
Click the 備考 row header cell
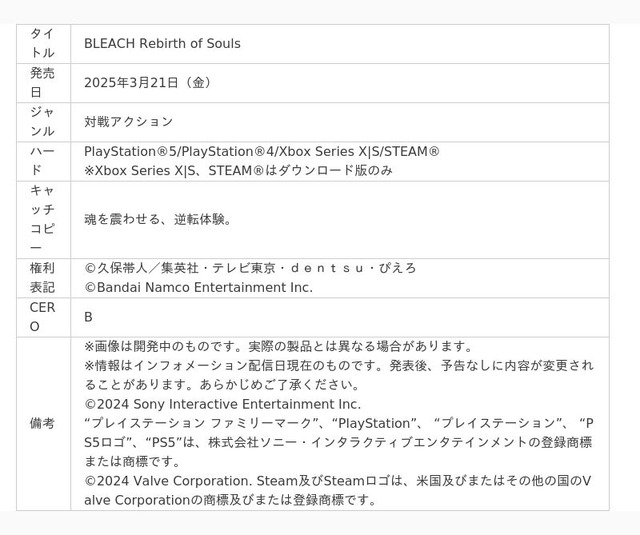point(43,424)
